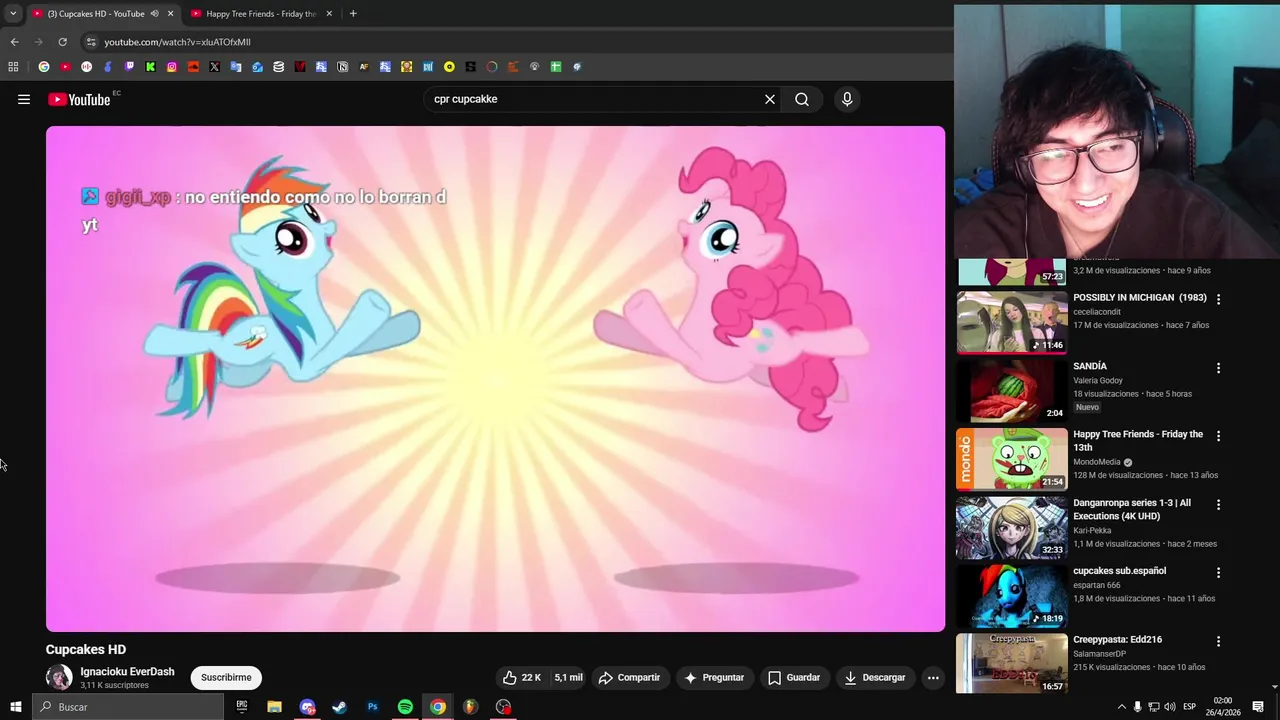
Task: Click the video player to pause
Action: 495,378
